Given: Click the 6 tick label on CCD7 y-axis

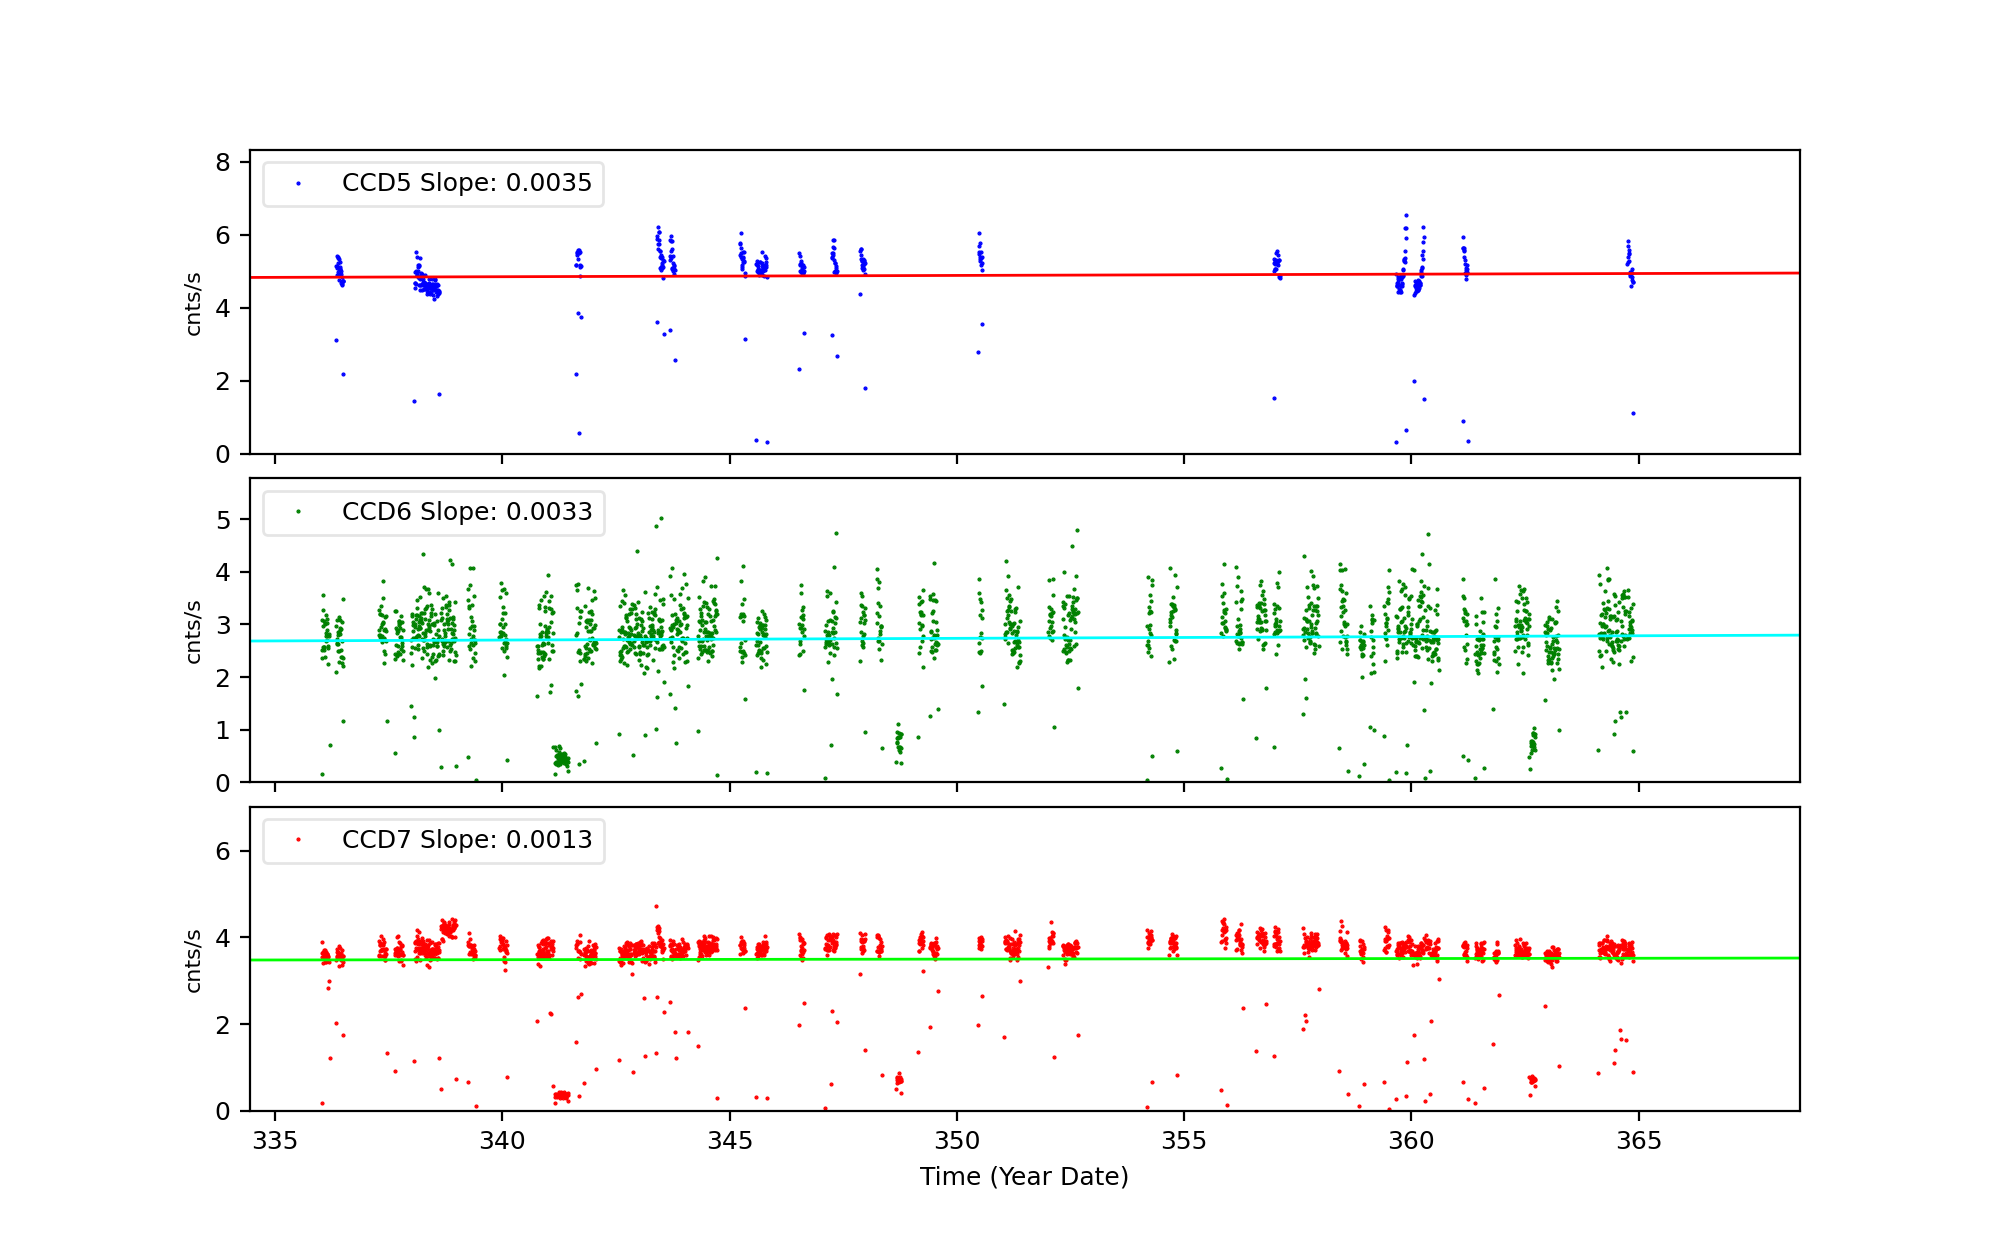Looking at the screenshot, I should (x=223, y=851).
